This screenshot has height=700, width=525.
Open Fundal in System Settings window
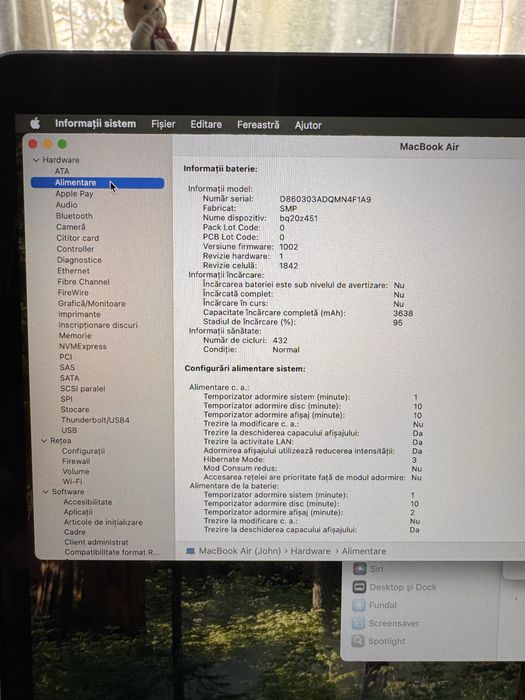[x=375, y=605]
